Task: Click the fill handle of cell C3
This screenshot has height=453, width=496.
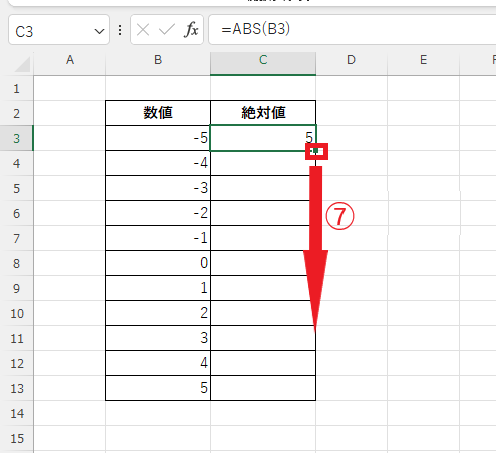Action: 315,151
